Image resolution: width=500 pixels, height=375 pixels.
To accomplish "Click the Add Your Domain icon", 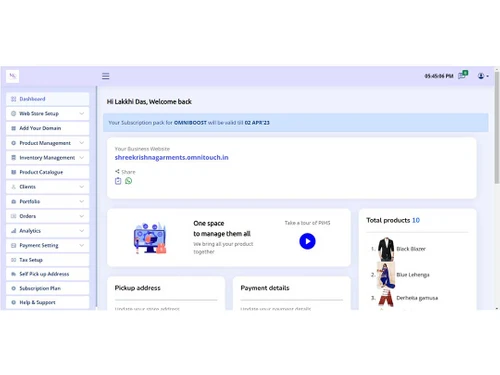I will tap(14, 128).
